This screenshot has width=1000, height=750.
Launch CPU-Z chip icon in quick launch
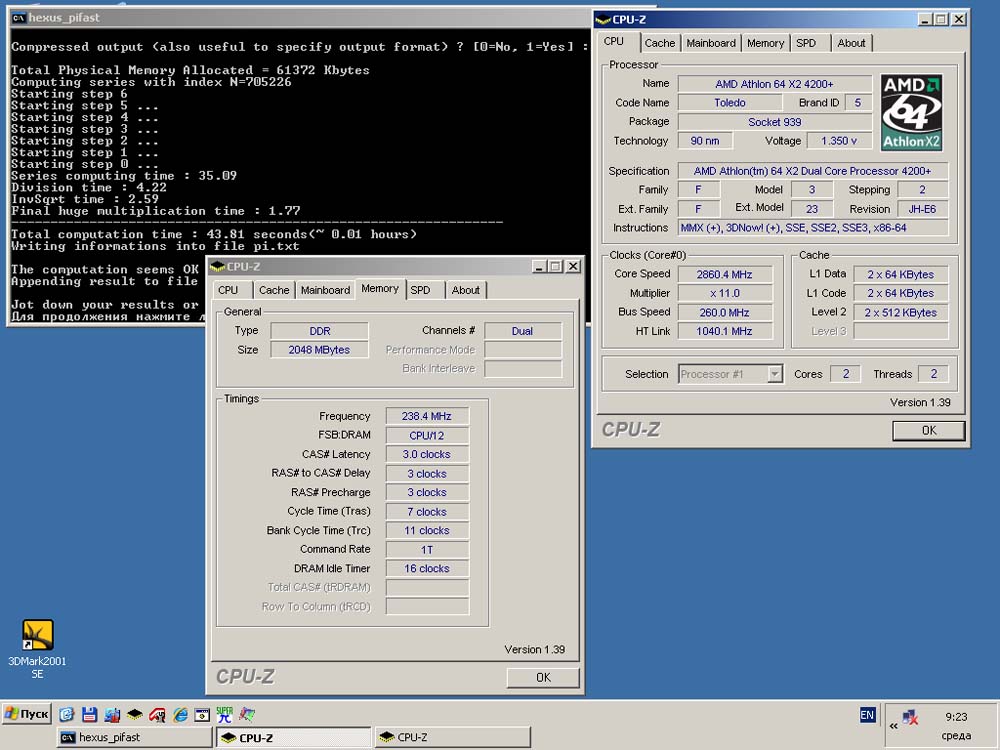tap(135, 714)
